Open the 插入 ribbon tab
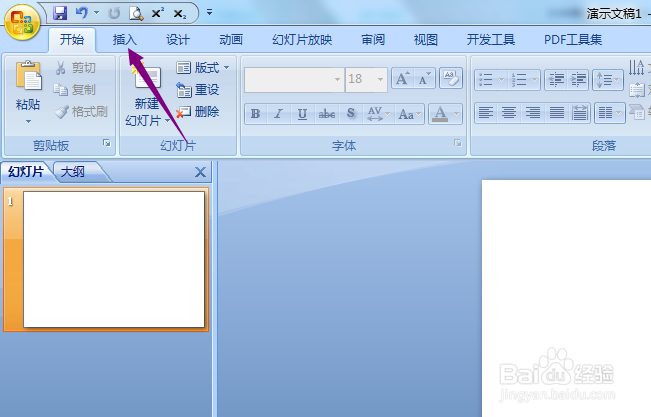The height and width of the screenshot is (417, 651). pos(125,40)
